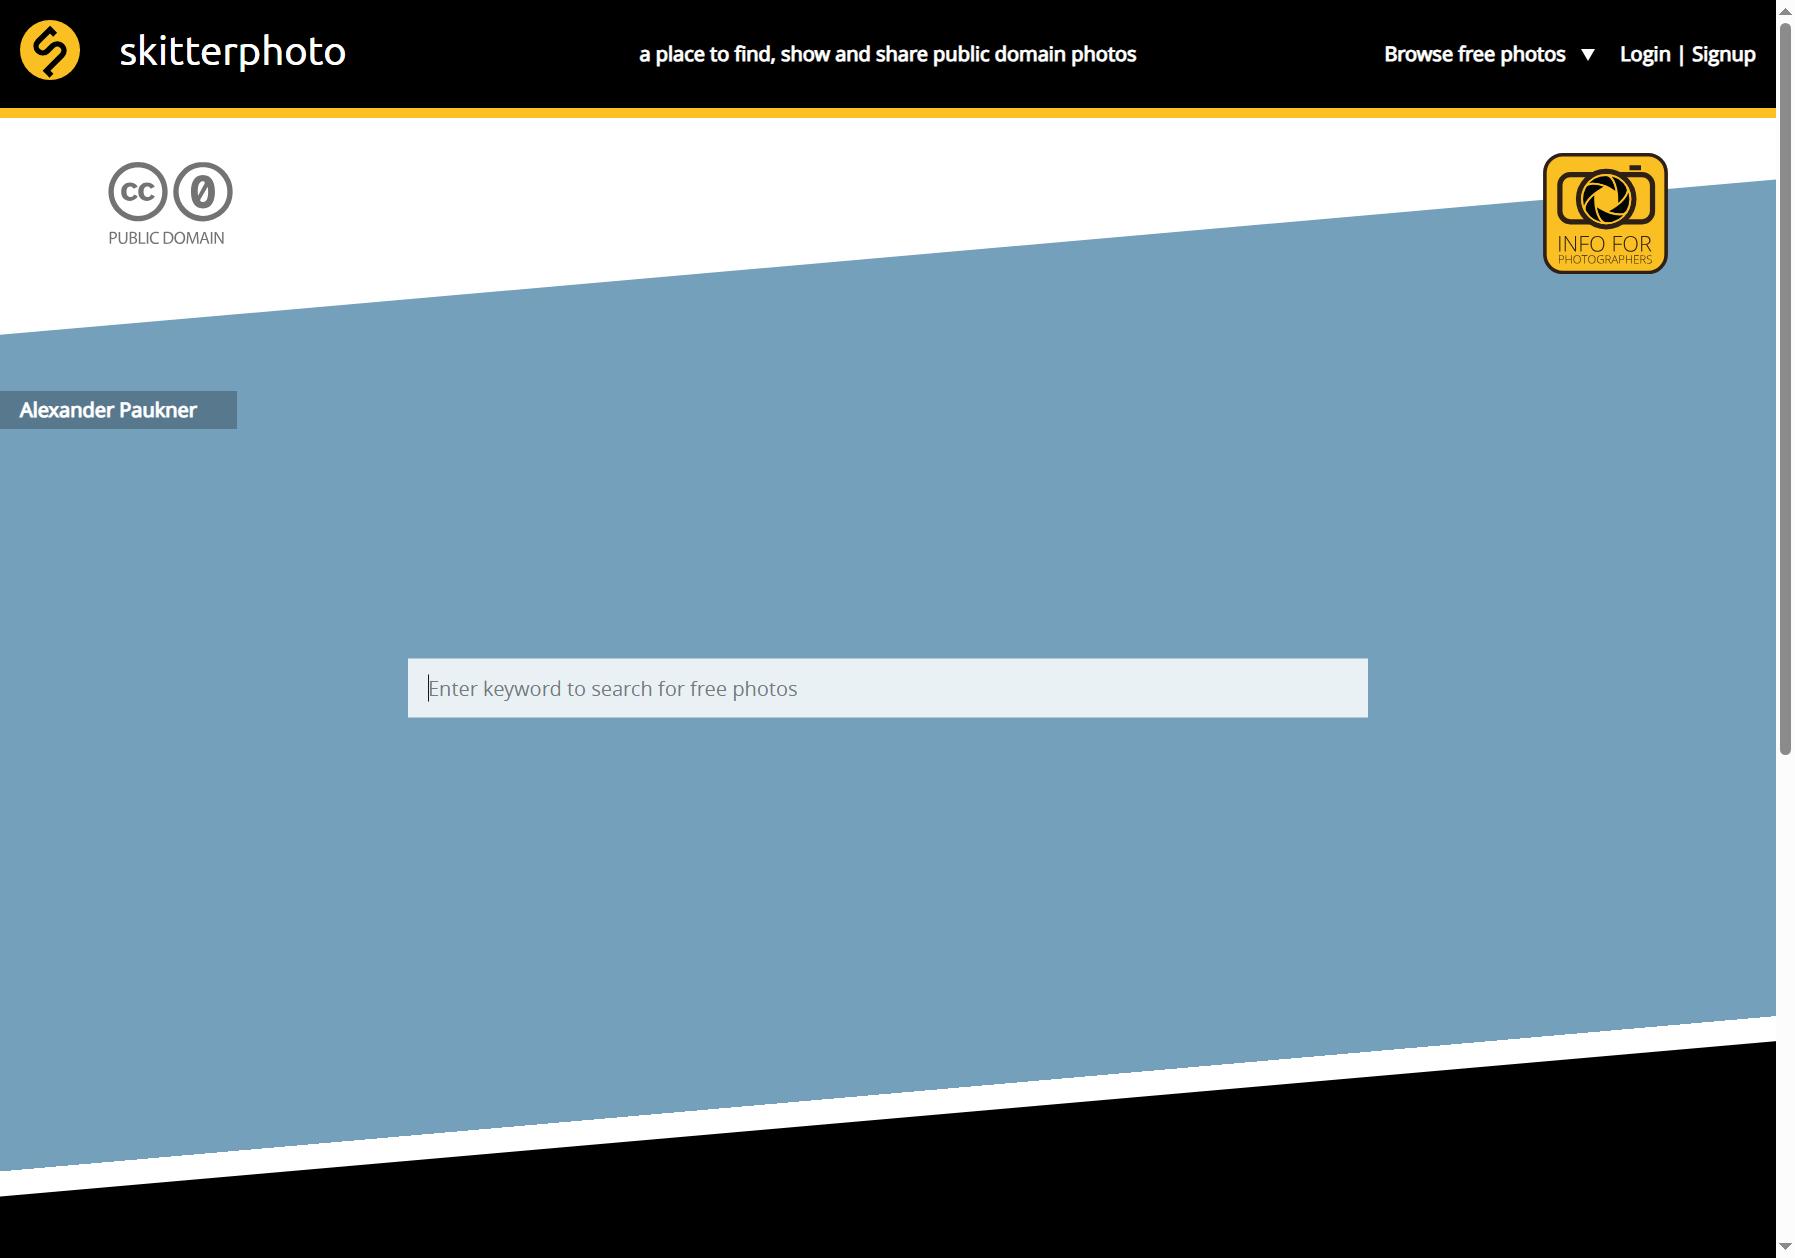Image resolution: width=1795 pixels, height=1258 pixels.
Task: View photographer Alexander Paukner's profile
Action: click(118, 410)
